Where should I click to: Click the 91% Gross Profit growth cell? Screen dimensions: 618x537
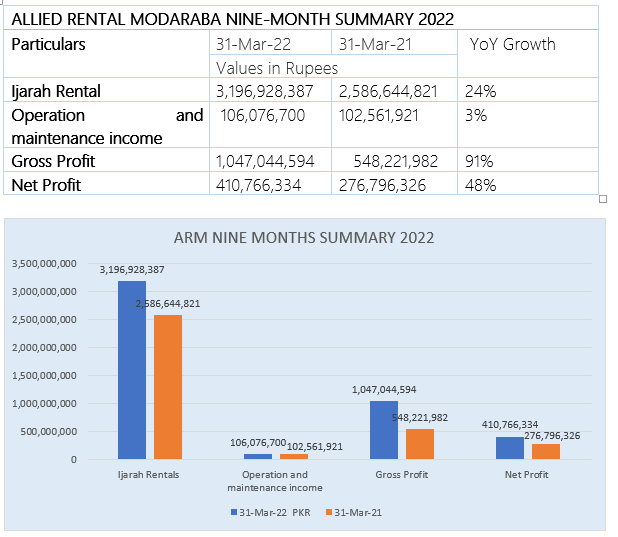[x=480, y=161]
